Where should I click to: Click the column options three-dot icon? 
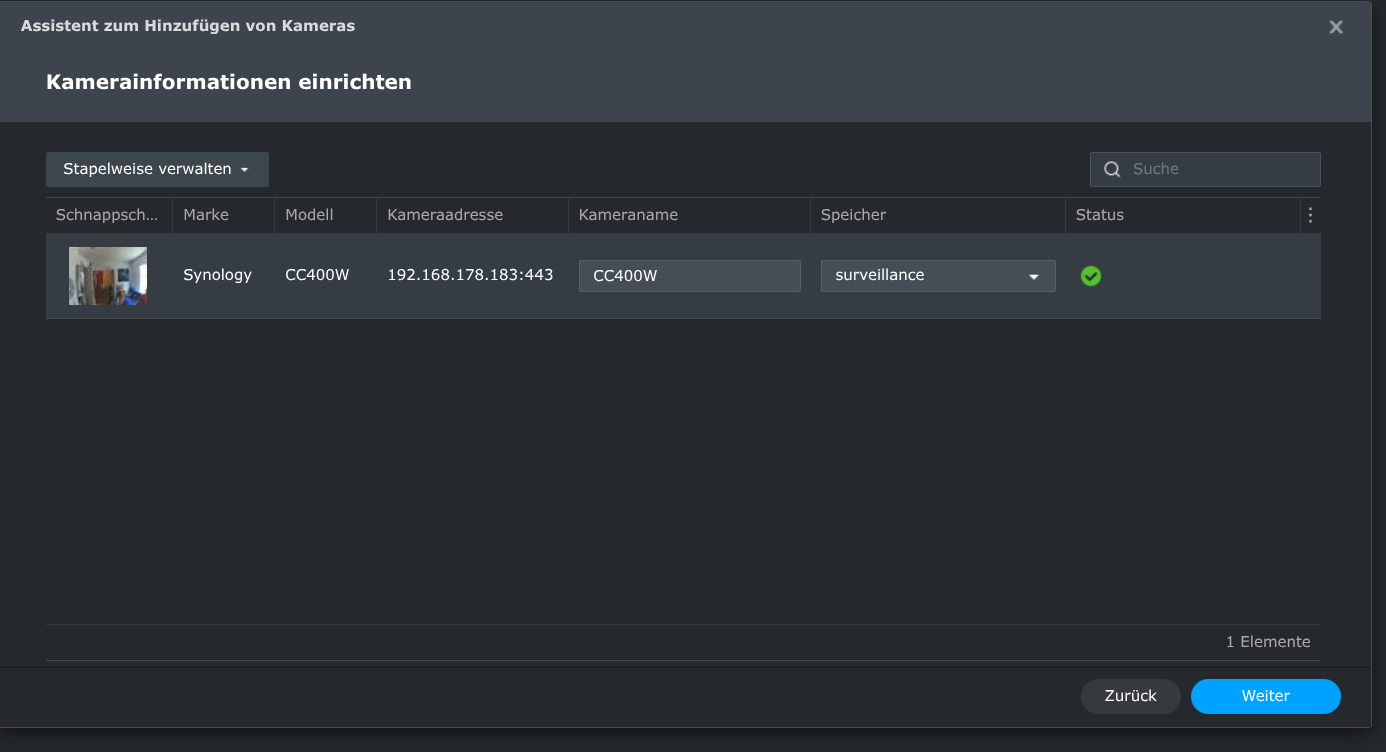click(1310, 215)
